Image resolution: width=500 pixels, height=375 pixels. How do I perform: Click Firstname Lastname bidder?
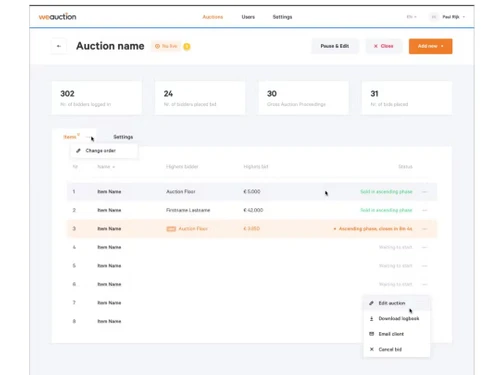coord(188,210)
